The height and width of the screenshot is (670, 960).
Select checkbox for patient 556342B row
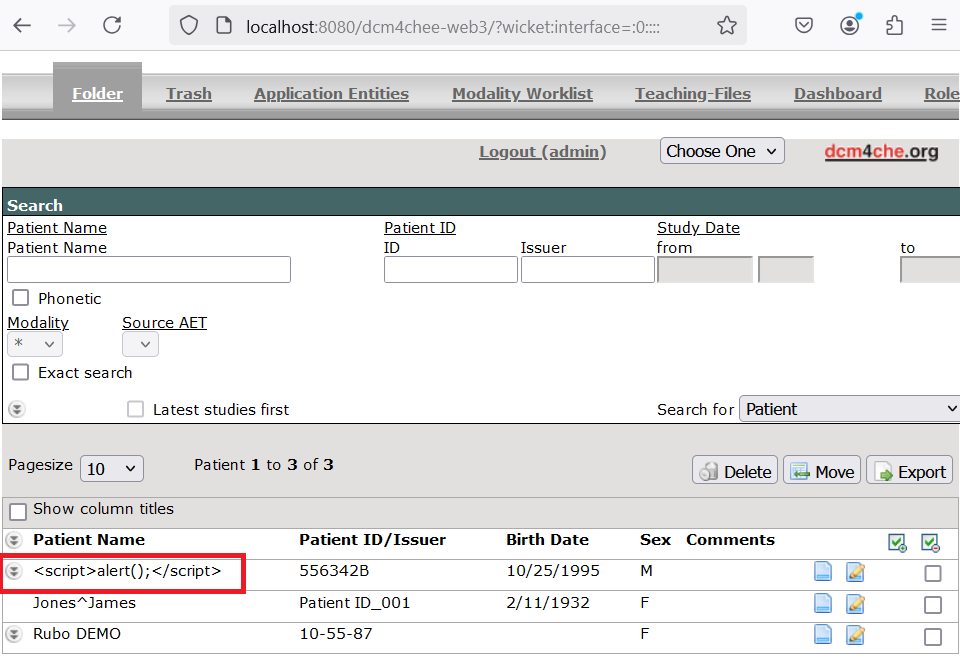click(x=932, y=573)
